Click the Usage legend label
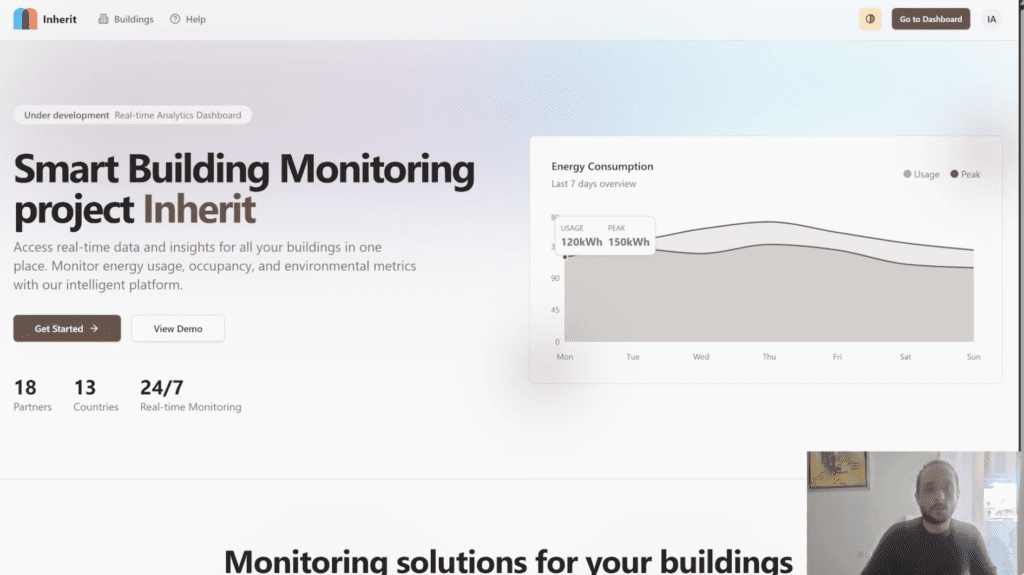1024x575 pixels. 927,174
